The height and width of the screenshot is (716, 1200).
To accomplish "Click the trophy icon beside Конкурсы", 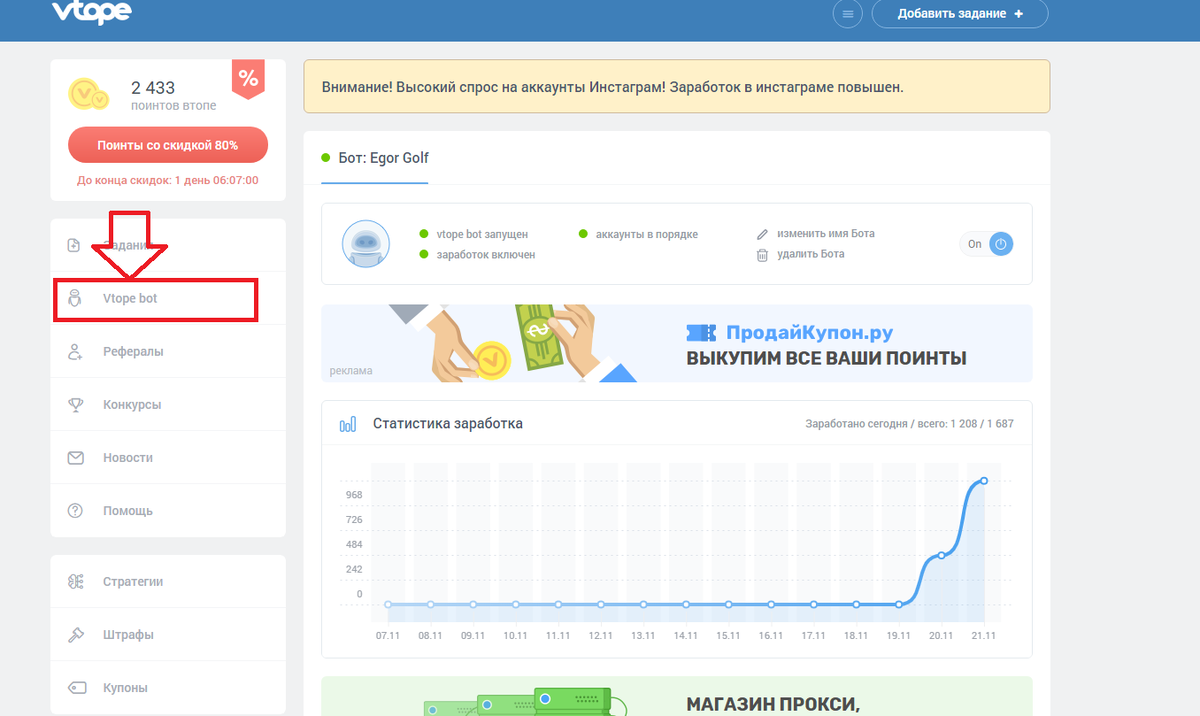I will click(x=75, y=405).
